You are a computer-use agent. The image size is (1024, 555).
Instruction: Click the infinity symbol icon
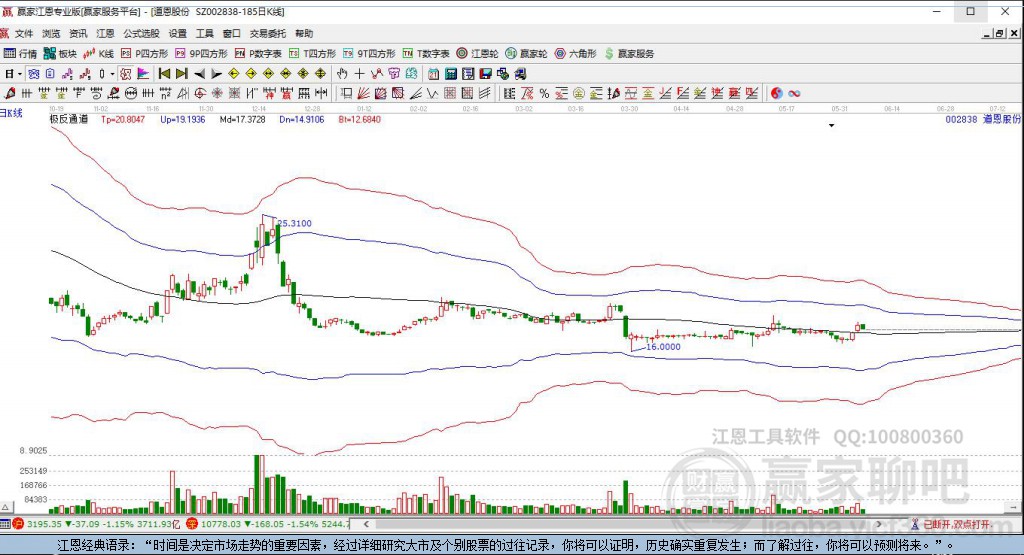tap(794, 93)
